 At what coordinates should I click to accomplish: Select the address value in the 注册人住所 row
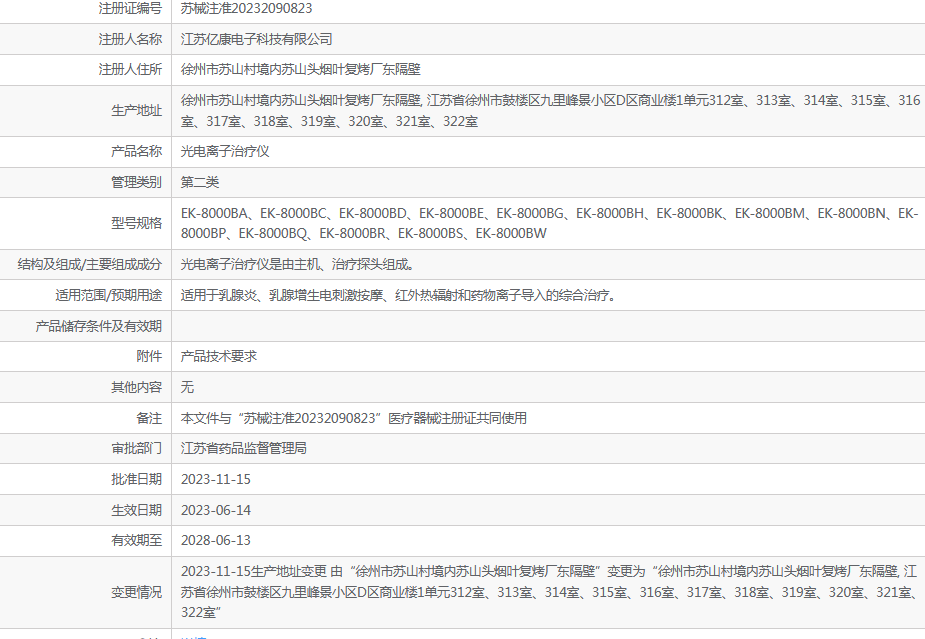point(300,70)
